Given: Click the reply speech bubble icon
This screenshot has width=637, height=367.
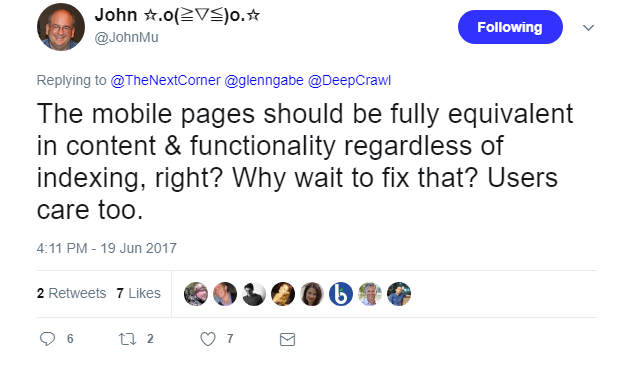Looking at the screenshot, I should point(47,339).
